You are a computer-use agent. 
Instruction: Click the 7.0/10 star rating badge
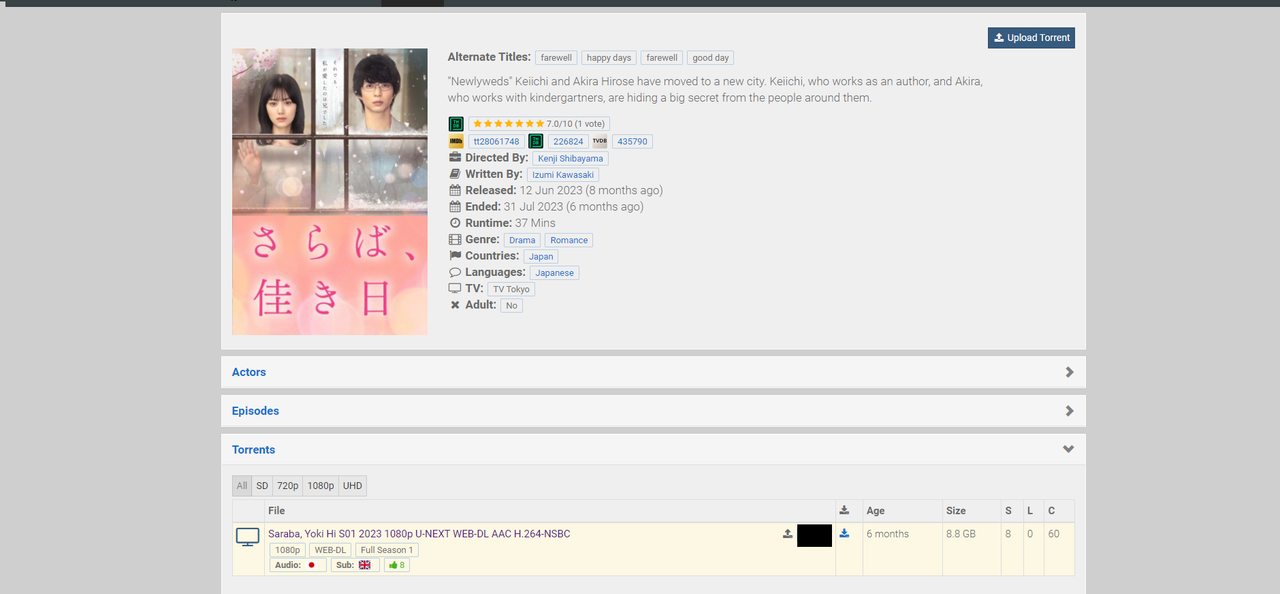[539, 124]
